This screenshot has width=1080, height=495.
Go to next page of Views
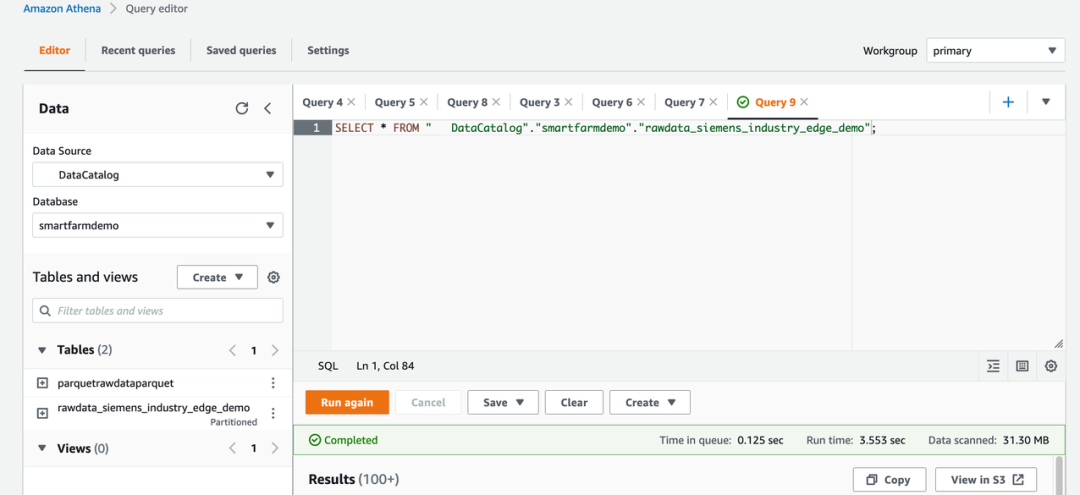click(x=275, y=448)
